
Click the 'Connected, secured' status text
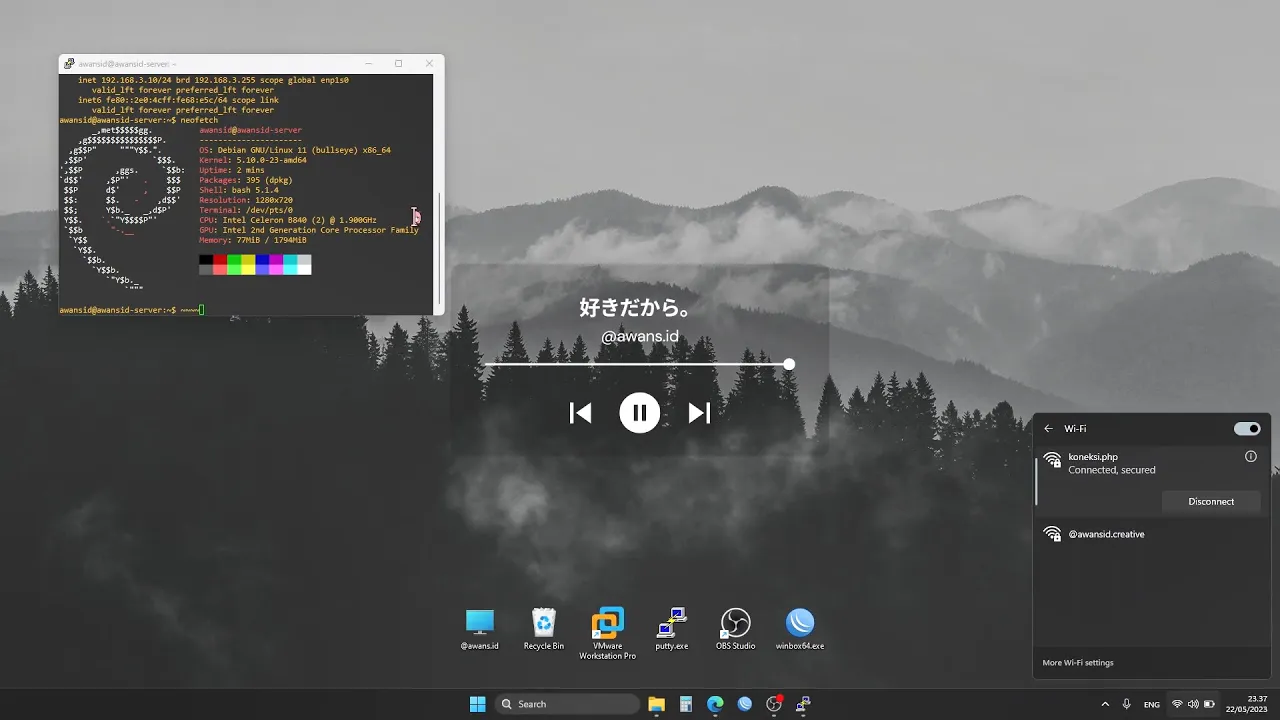[x=1111, y=470]
